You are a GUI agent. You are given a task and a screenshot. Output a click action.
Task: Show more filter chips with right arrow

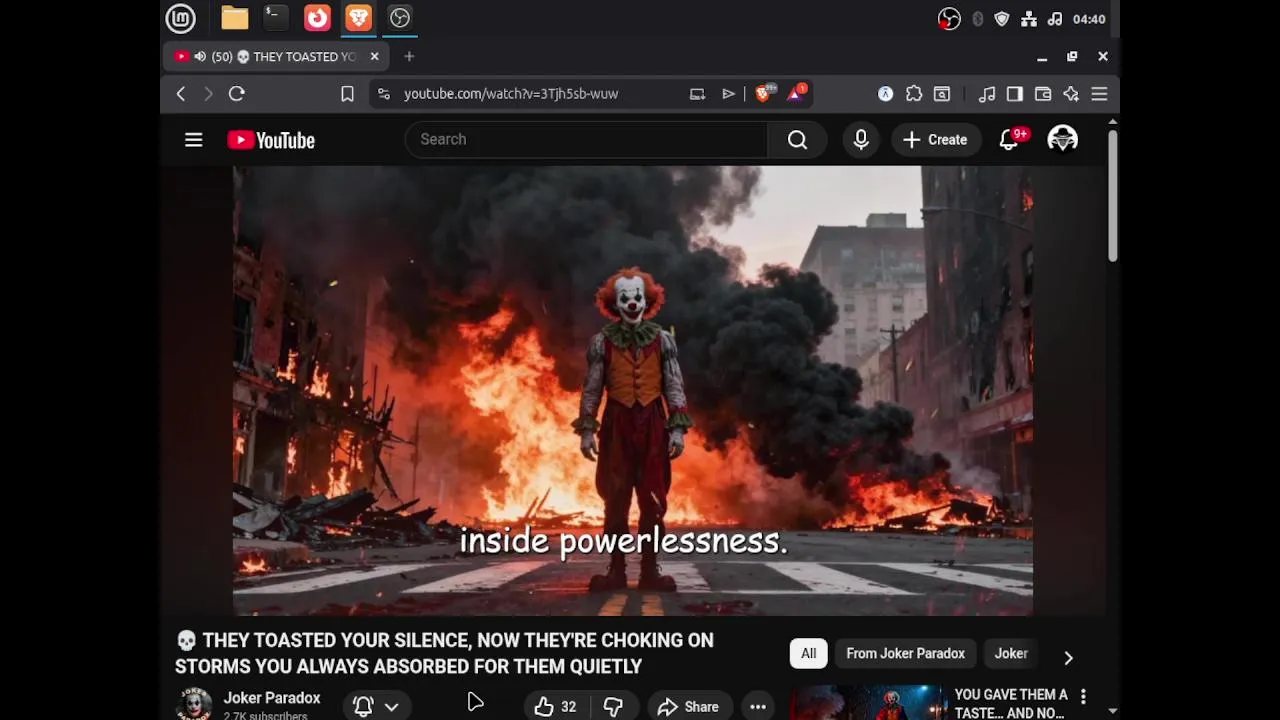(x=1068, y=657)
